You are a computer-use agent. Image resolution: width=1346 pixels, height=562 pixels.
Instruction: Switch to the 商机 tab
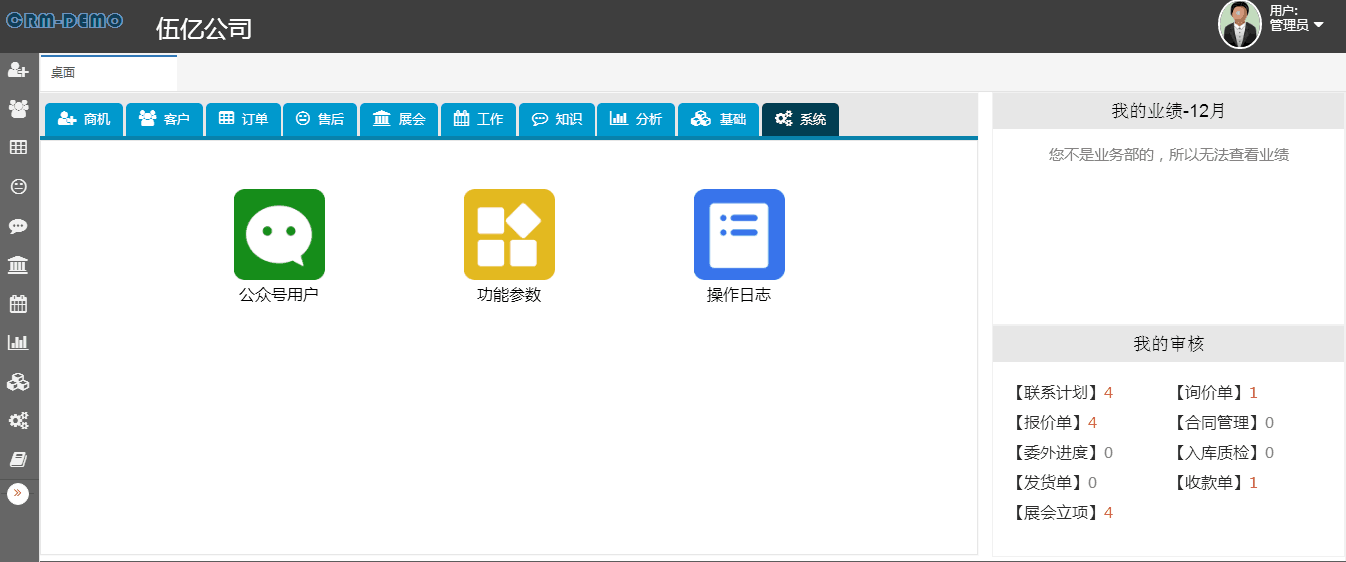[x=84, y=119]
